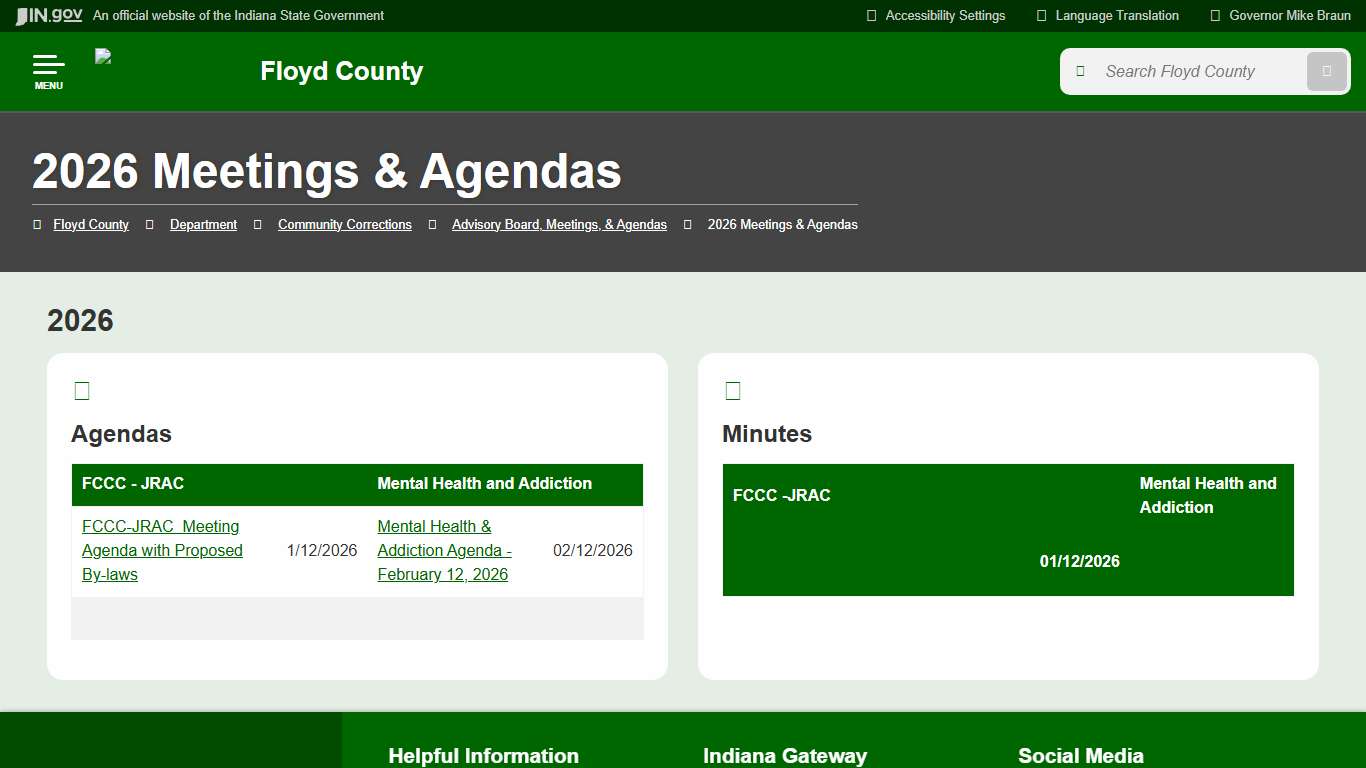This screenshot has width=1366, height=768.
Task: Click the green Minutes date bar 01/12/2026
Action: (1080, 561)
